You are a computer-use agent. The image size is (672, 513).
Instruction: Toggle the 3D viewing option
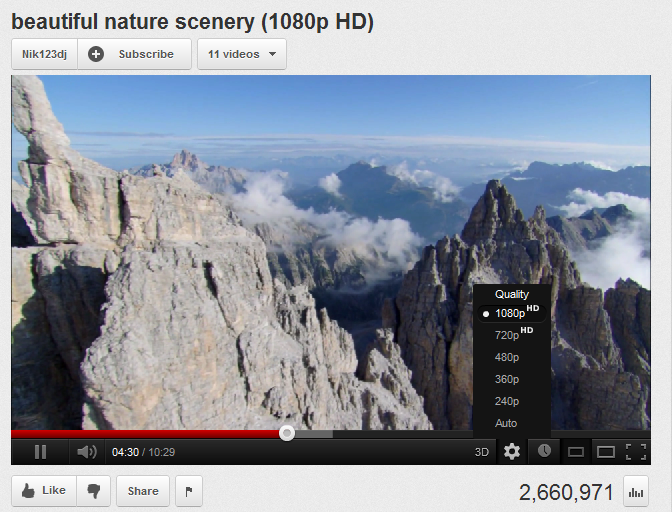click(x=482, y=452)
